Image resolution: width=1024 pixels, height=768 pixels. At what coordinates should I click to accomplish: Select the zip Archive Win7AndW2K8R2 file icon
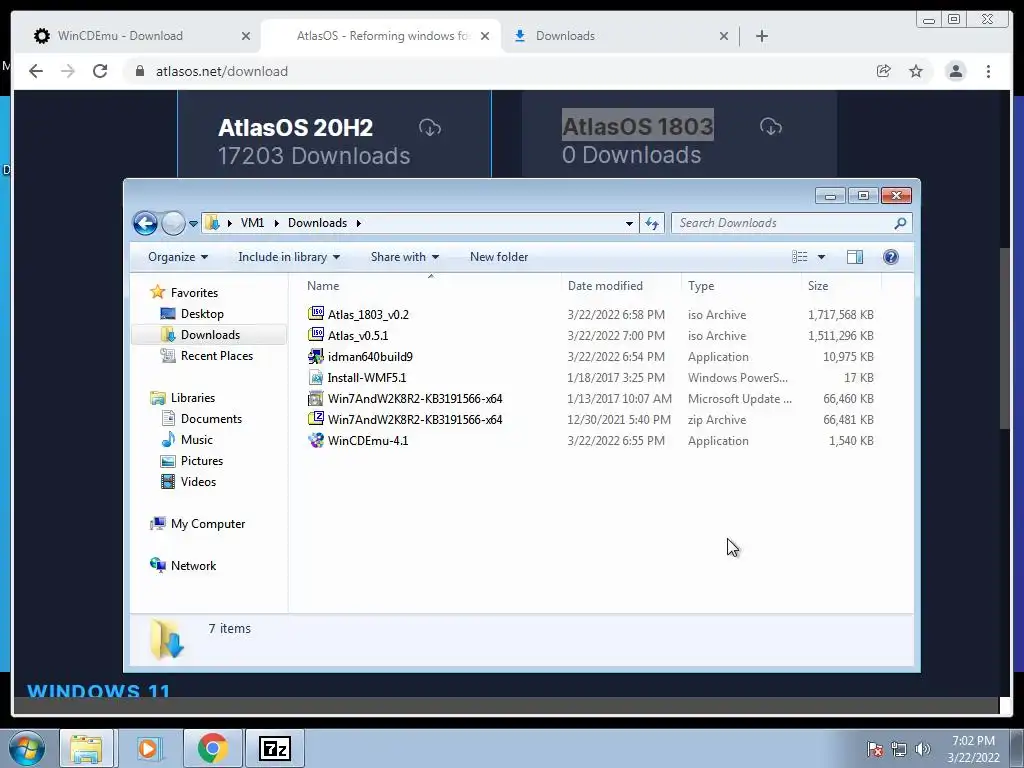pos(316,419)
